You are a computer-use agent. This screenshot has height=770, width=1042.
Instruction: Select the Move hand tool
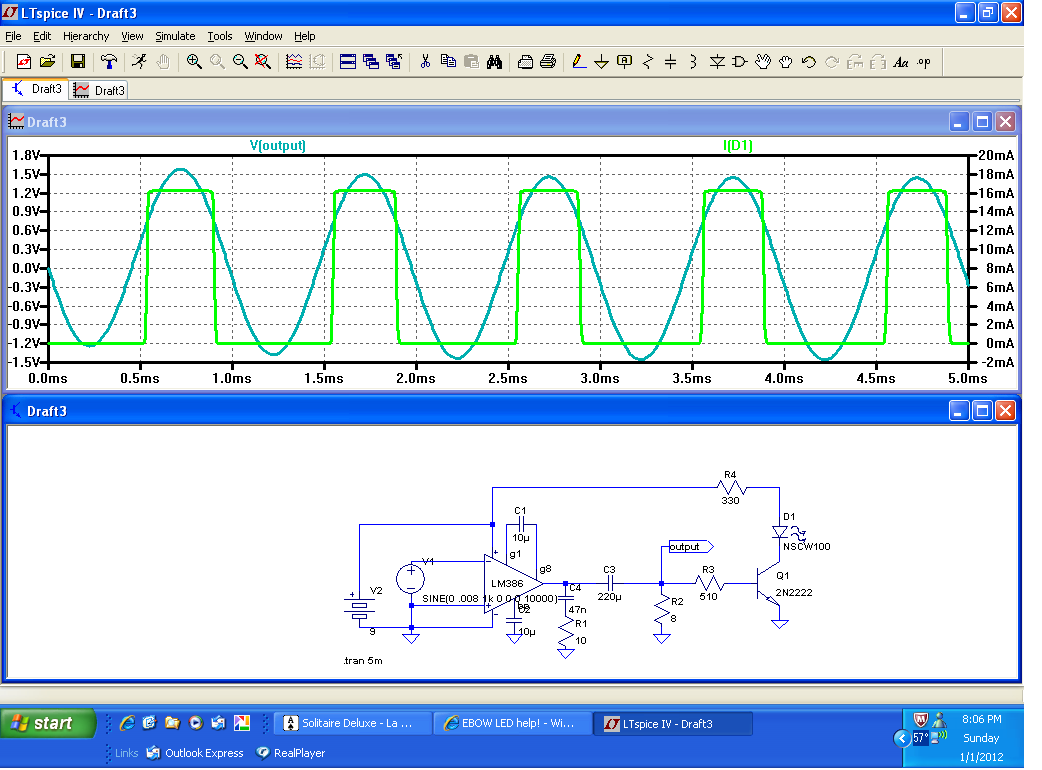tap(763, 62)
